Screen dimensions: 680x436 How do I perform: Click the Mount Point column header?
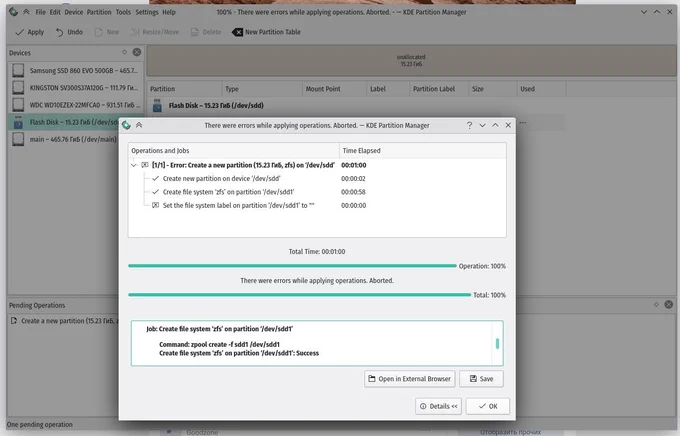click(334, 89)
